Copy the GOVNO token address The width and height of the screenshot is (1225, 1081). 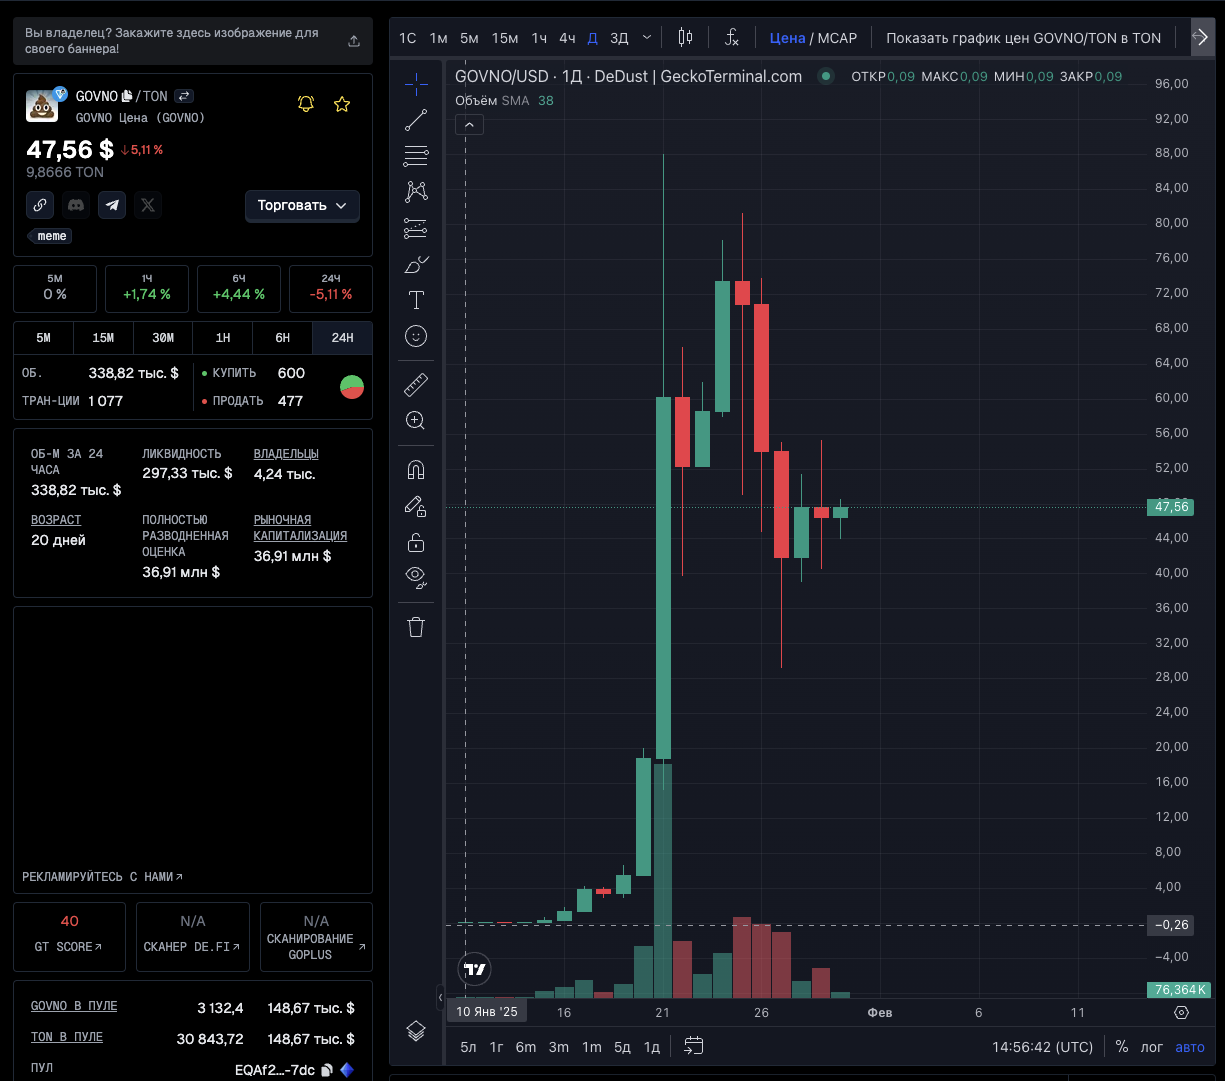click(x=127, y=96)
